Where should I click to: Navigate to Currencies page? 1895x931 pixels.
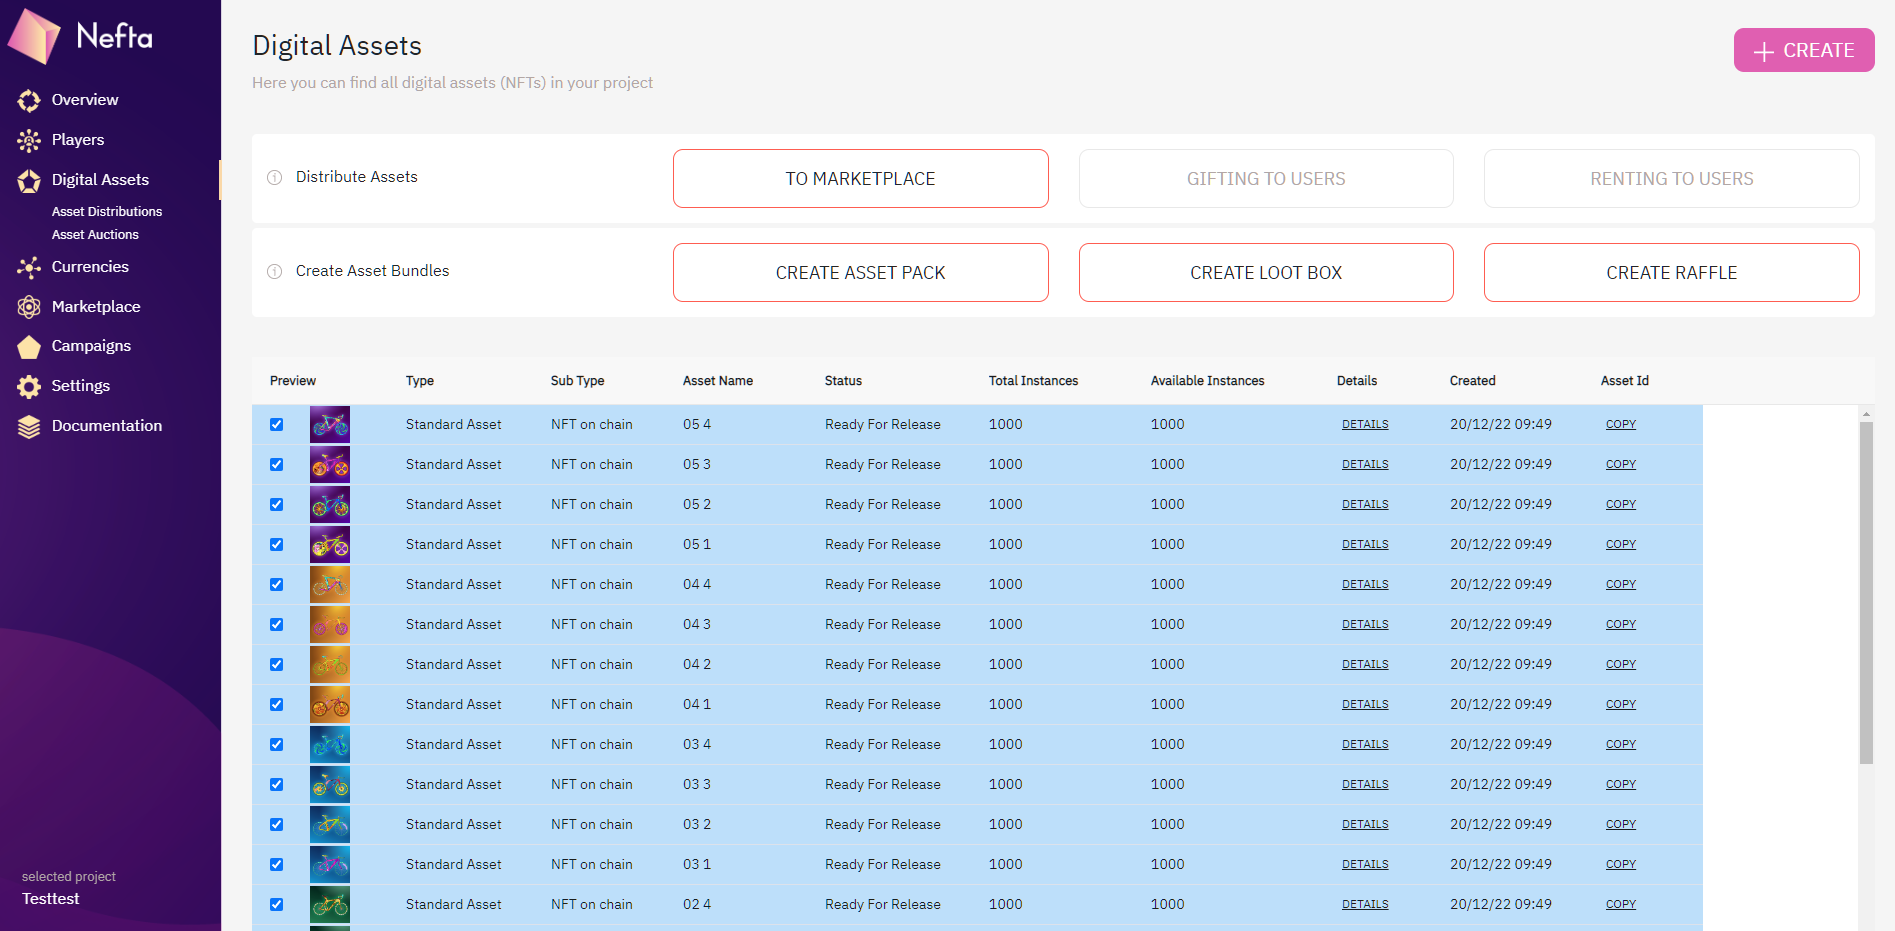pyautogui.click(x=90, y=267)
